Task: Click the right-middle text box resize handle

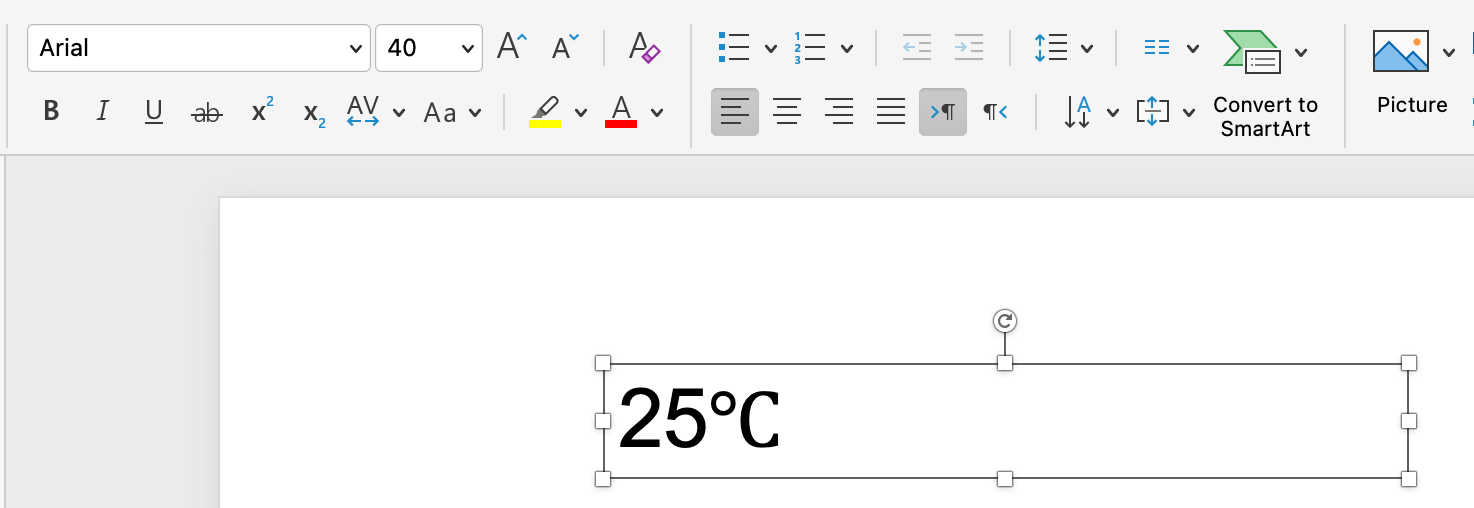Action: coord(1409,421)
